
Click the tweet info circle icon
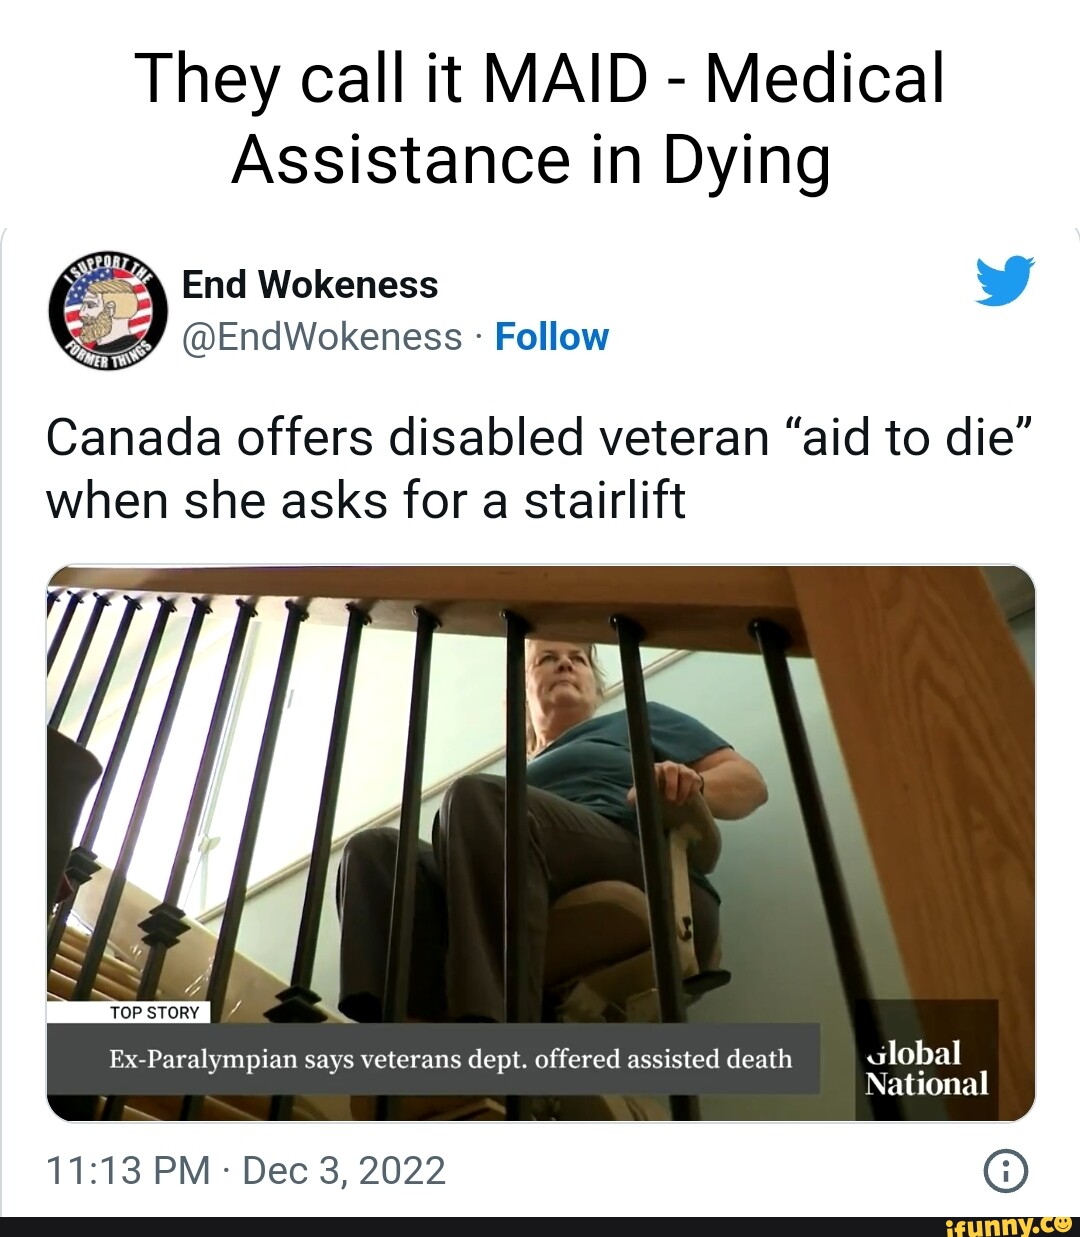[1005, 1171]
